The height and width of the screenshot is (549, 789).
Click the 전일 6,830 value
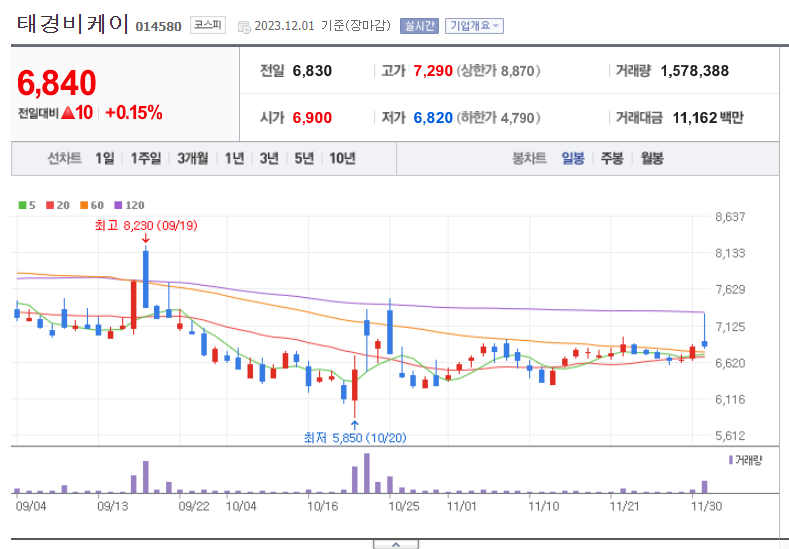coord(312,71)
